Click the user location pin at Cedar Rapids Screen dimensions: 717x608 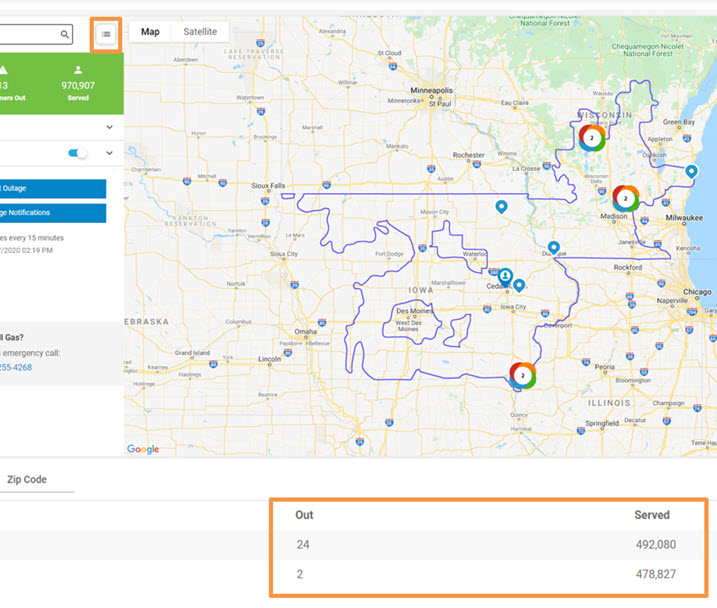click(x=505, y=276)
